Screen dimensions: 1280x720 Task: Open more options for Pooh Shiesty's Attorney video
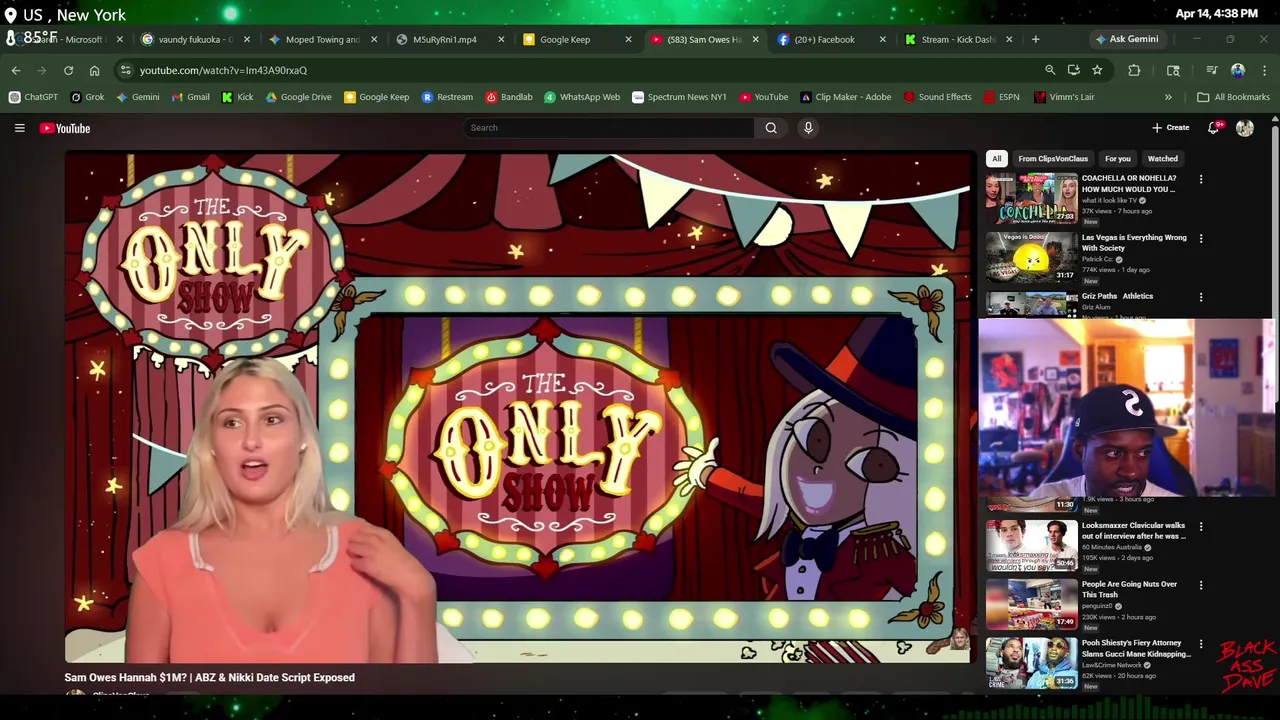pos(1201,644)
